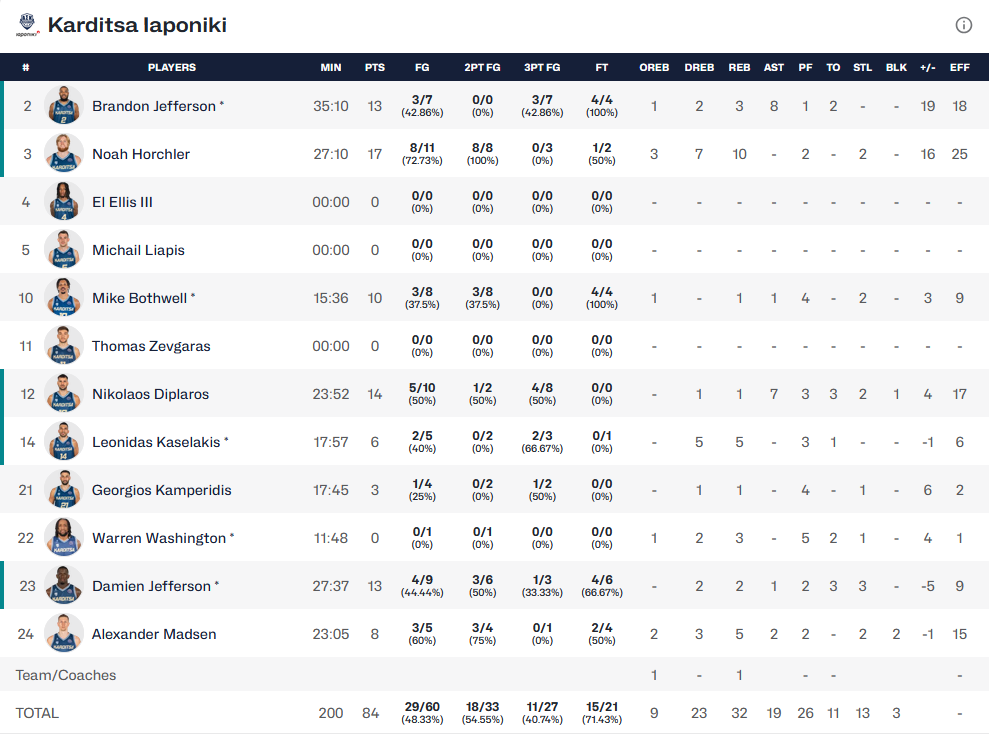Sort by the EFF column header
Screen dimensions: 989x737
pyautogui.click(x=960, y=68)
